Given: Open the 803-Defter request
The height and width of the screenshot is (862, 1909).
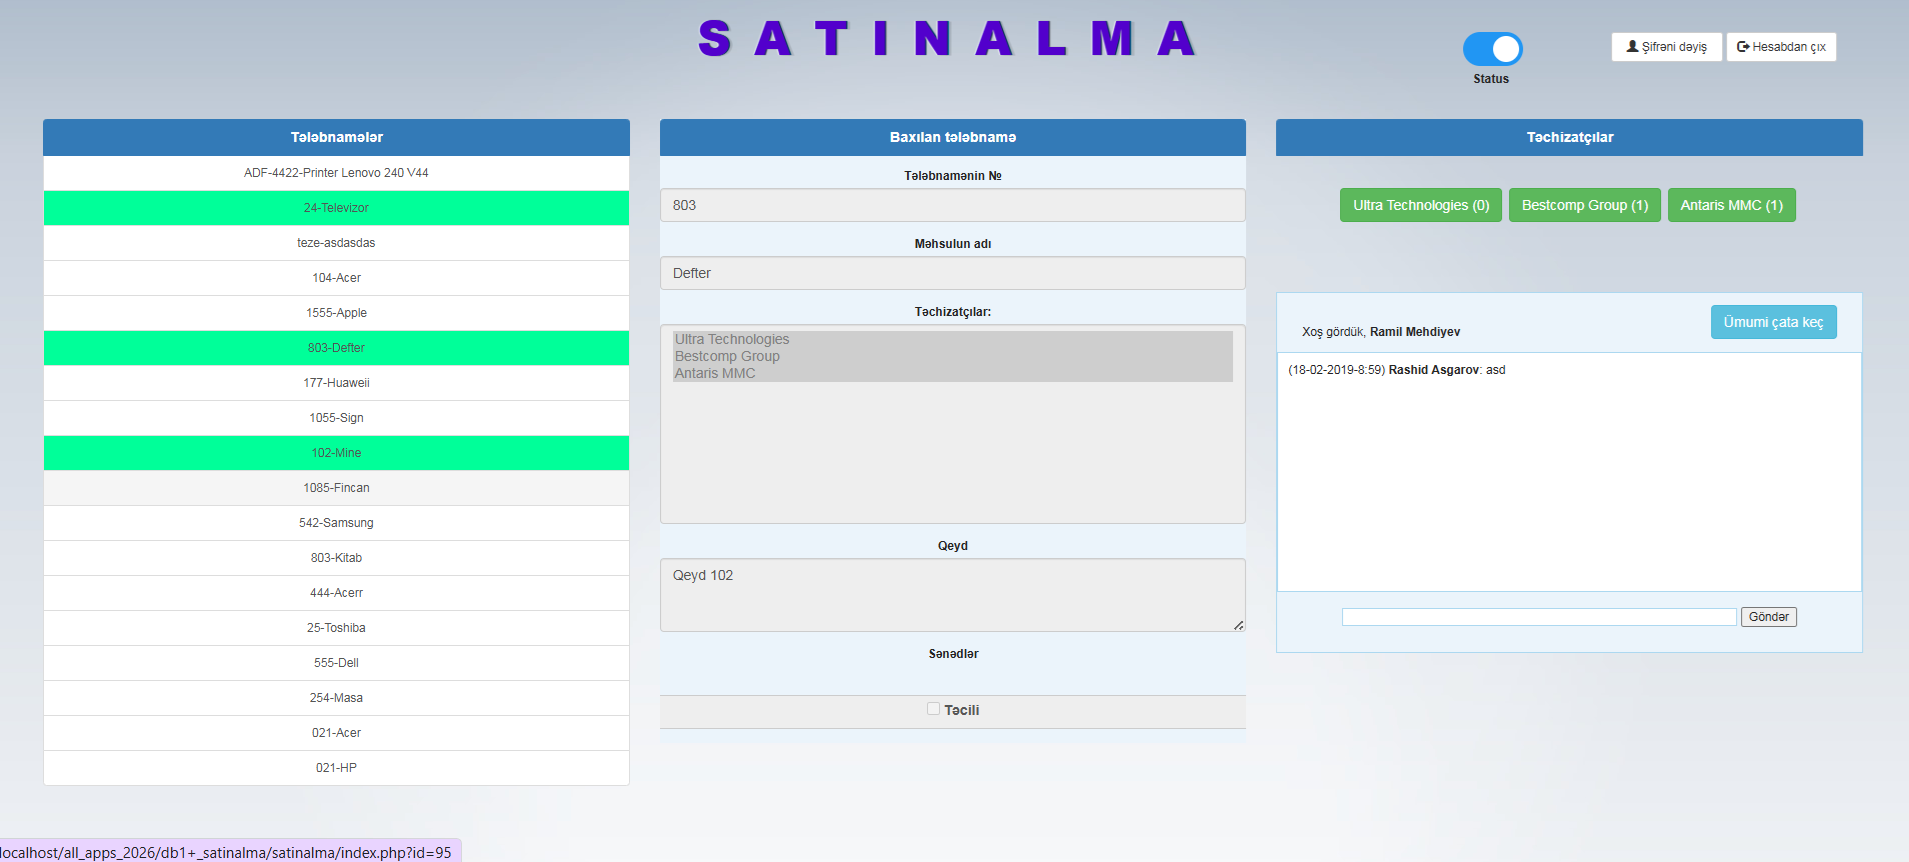Looking at the screenshot, I should 336,348.
